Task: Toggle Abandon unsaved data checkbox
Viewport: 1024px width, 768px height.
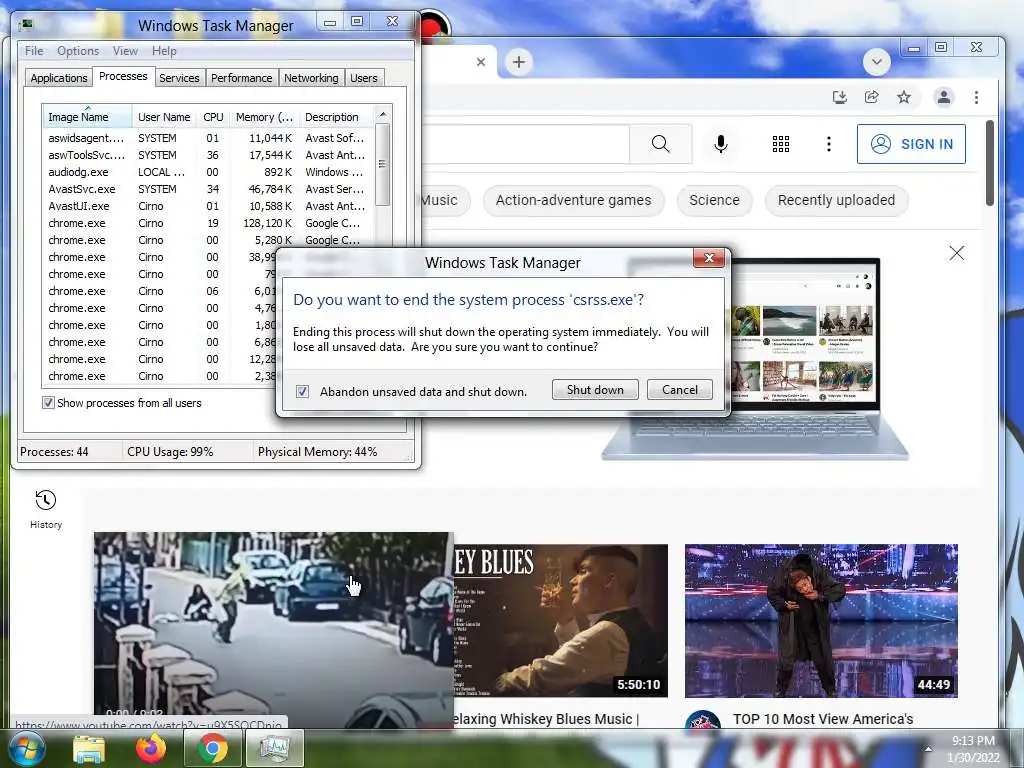Action: click(x=302, y=391)
